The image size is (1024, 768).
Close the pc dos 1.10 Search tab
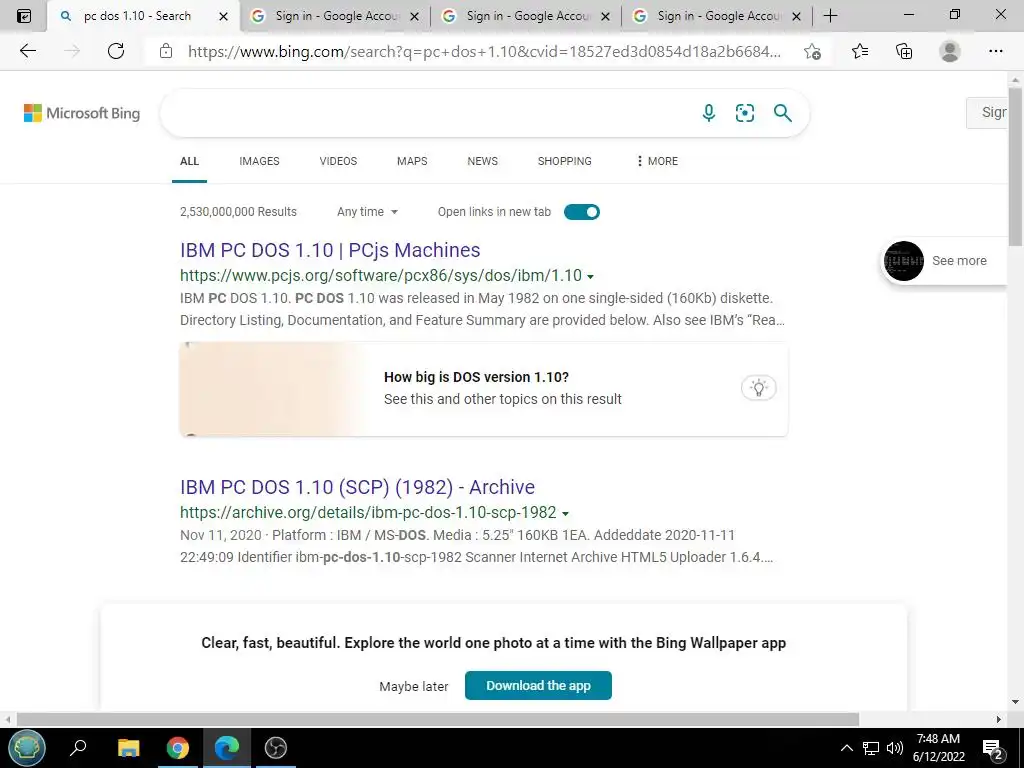(223, 16)
